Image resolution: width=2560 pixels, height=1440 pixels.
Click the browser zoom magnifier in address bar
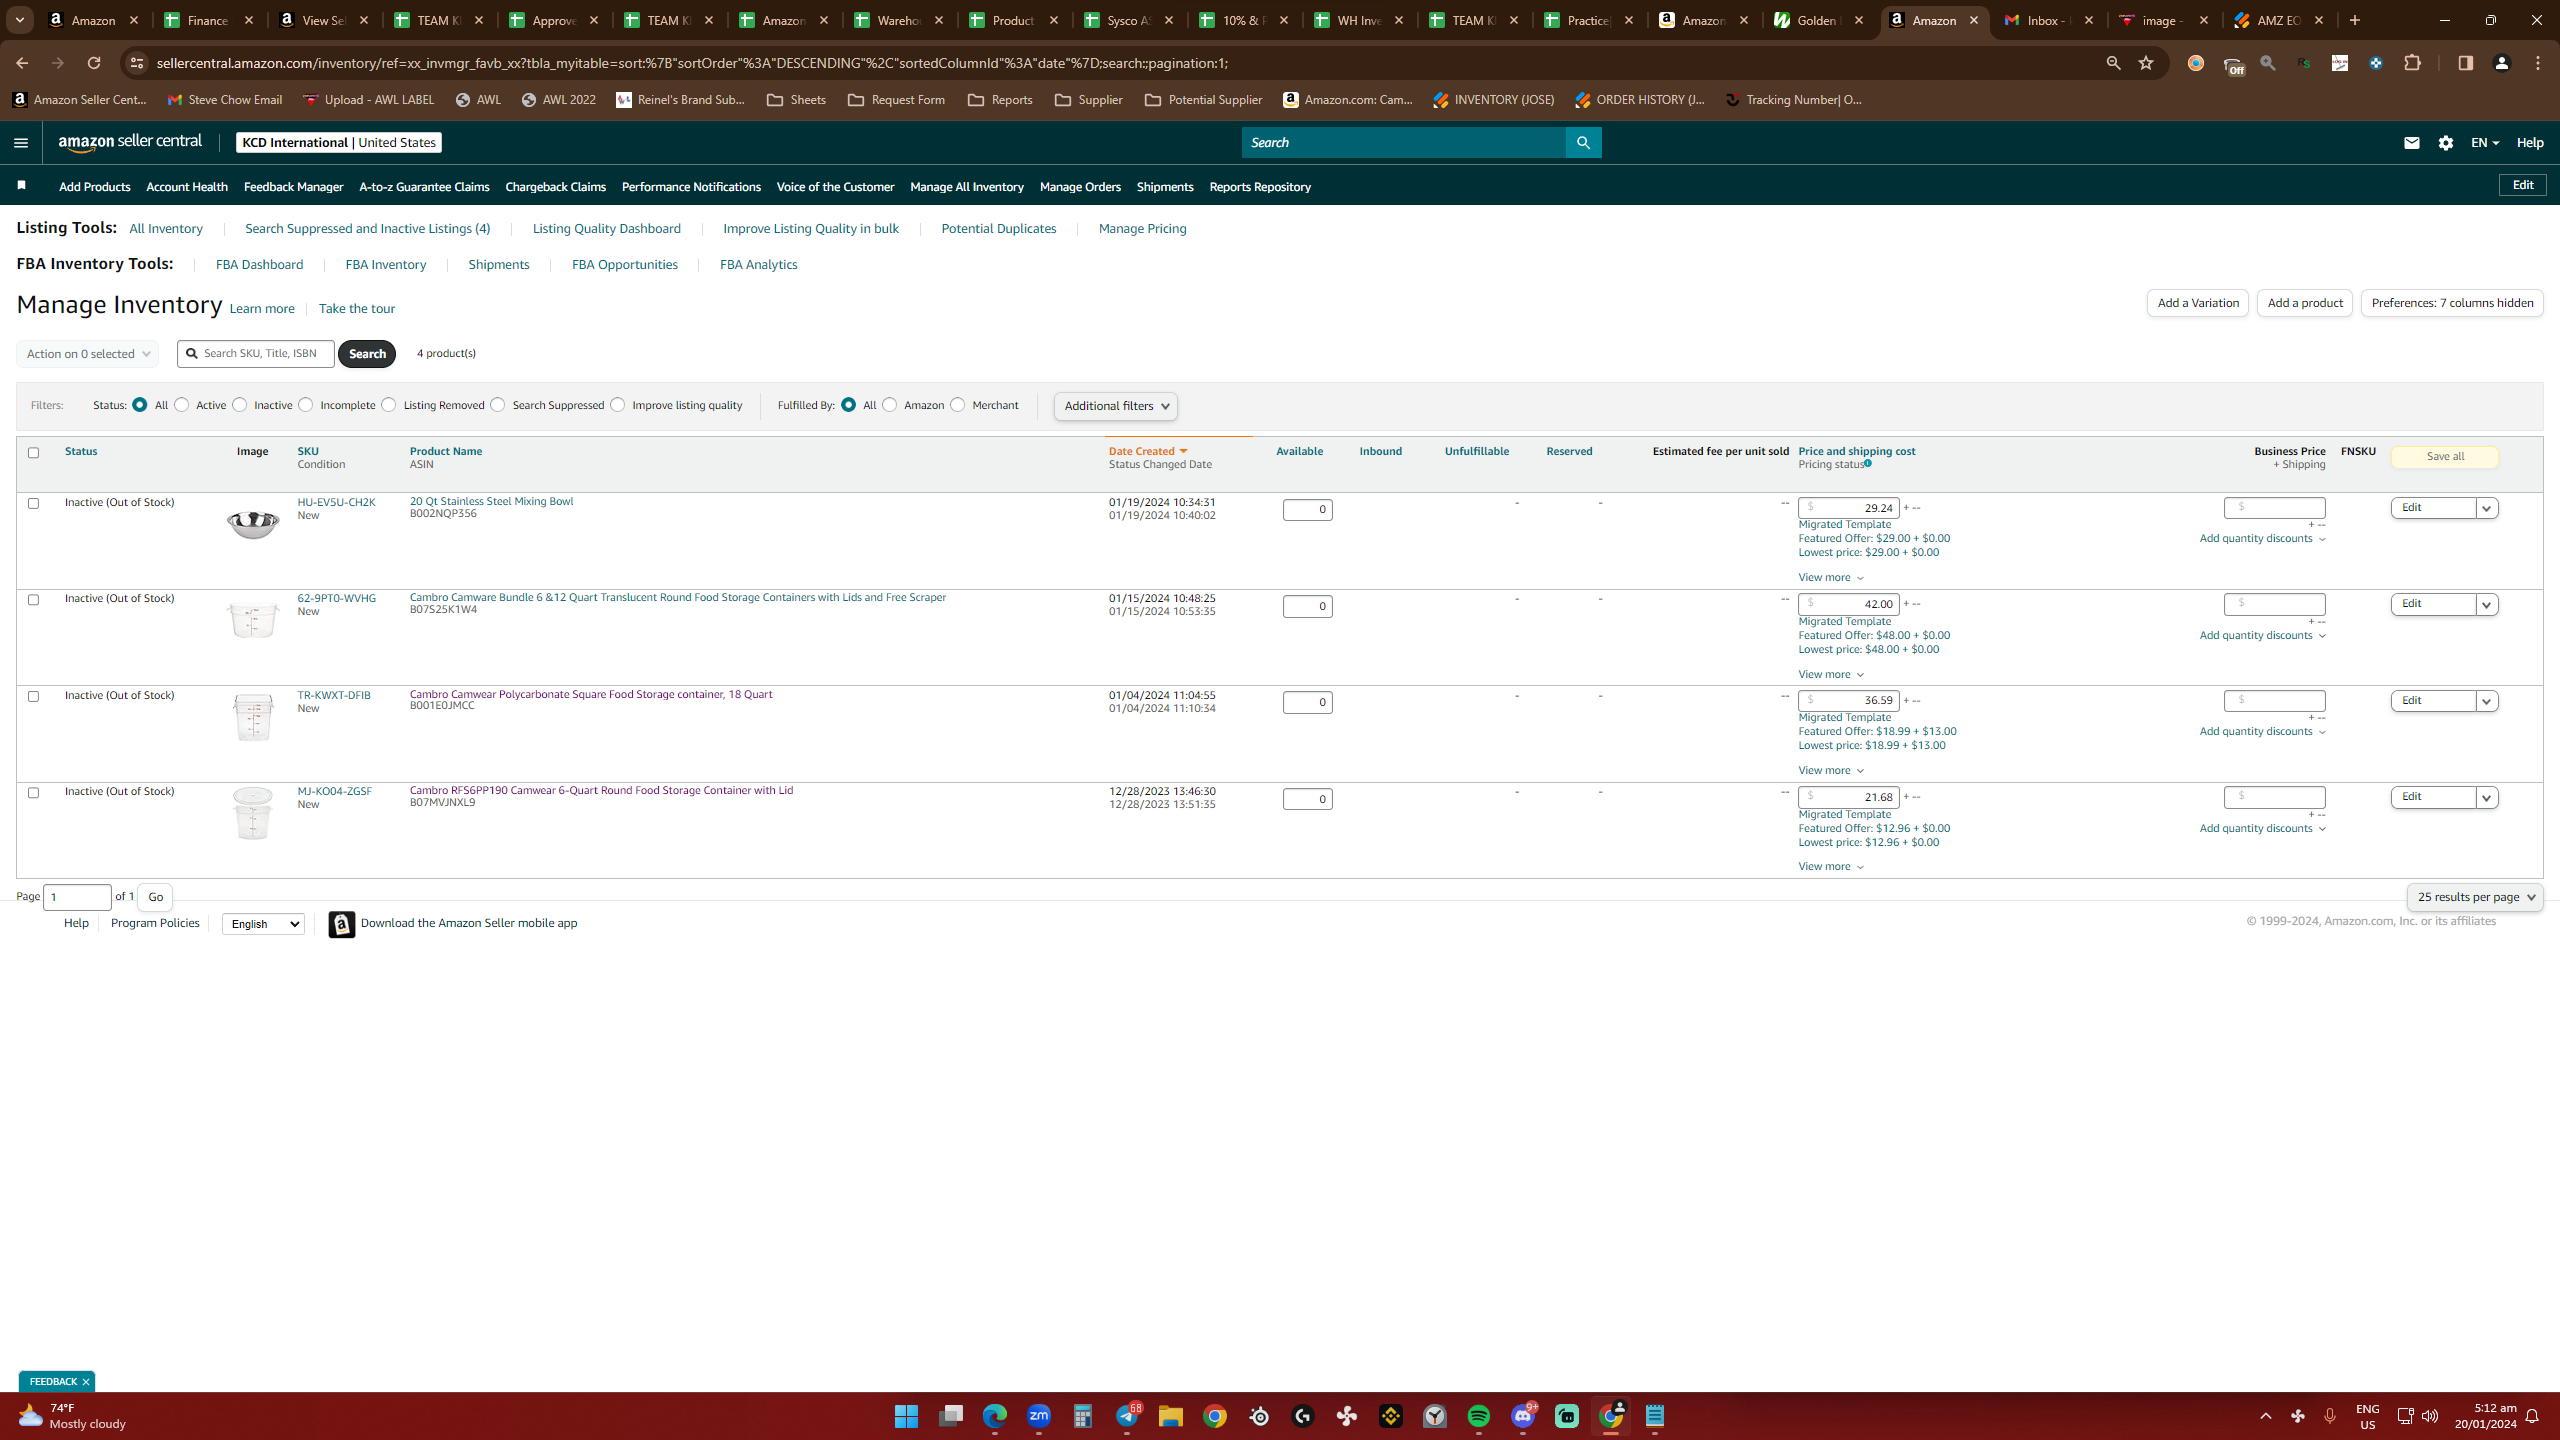2113,63
